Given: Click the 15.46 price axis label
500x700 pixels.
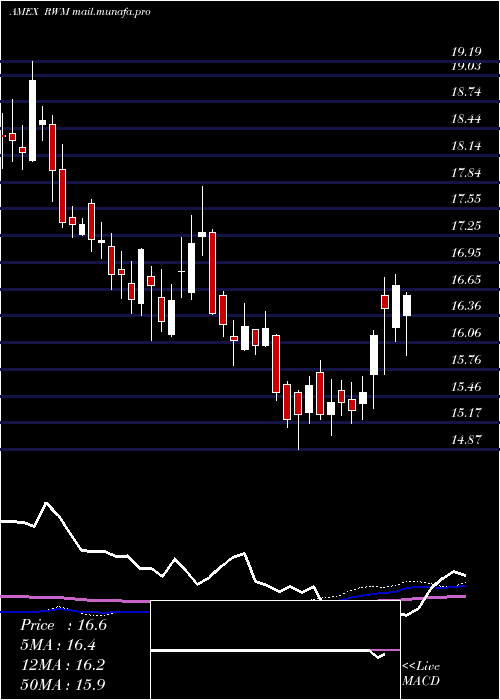Looking at the screenshot, I should coord(466,386).
